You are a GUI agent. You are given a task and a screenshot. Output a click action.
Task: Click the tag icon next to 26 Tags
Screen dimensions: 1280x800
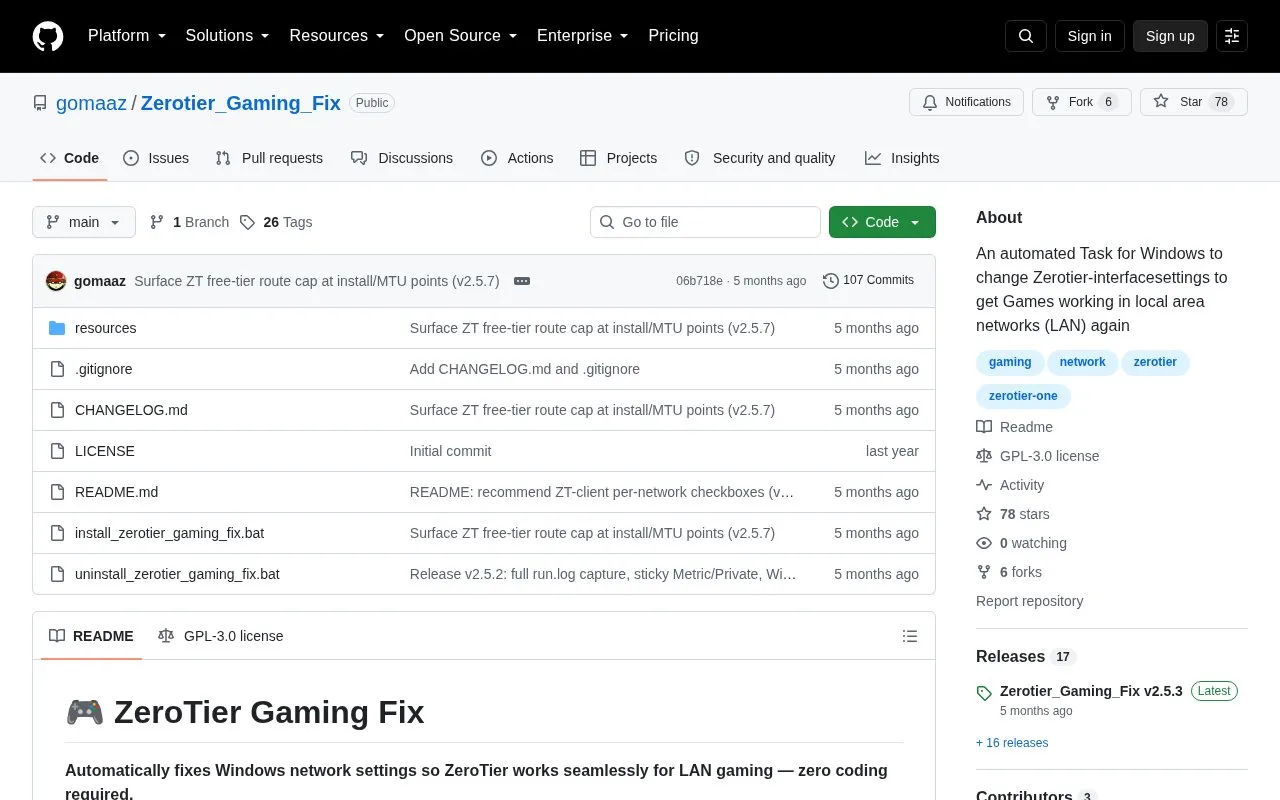248,222
